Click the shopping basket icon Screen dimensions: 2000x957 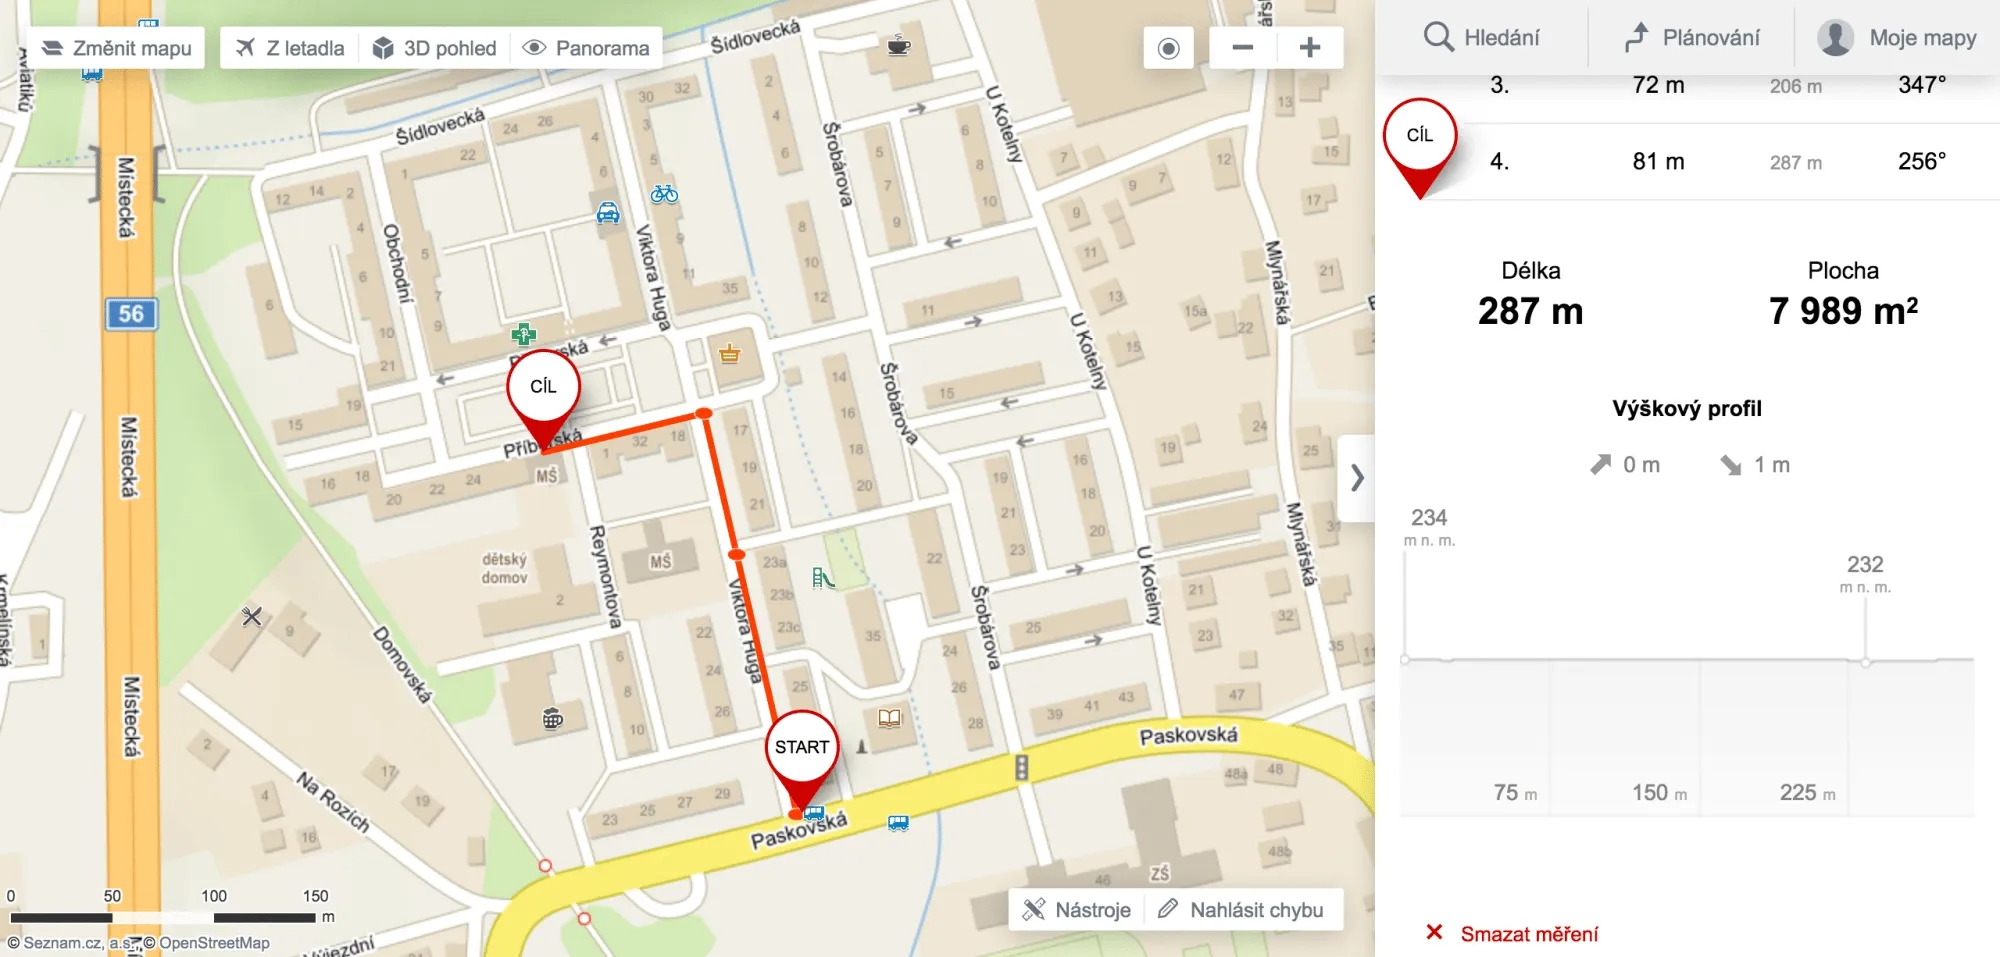[x=729, y=353]
